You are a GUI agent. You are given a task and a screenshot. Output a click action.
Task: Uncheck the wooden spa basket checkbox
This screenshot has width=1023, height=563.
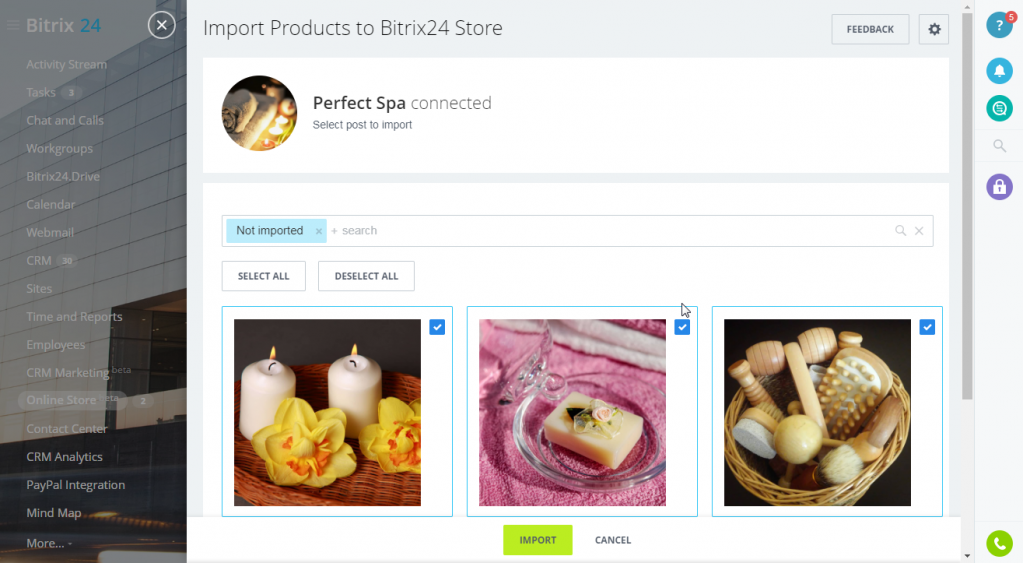point(927,327)
